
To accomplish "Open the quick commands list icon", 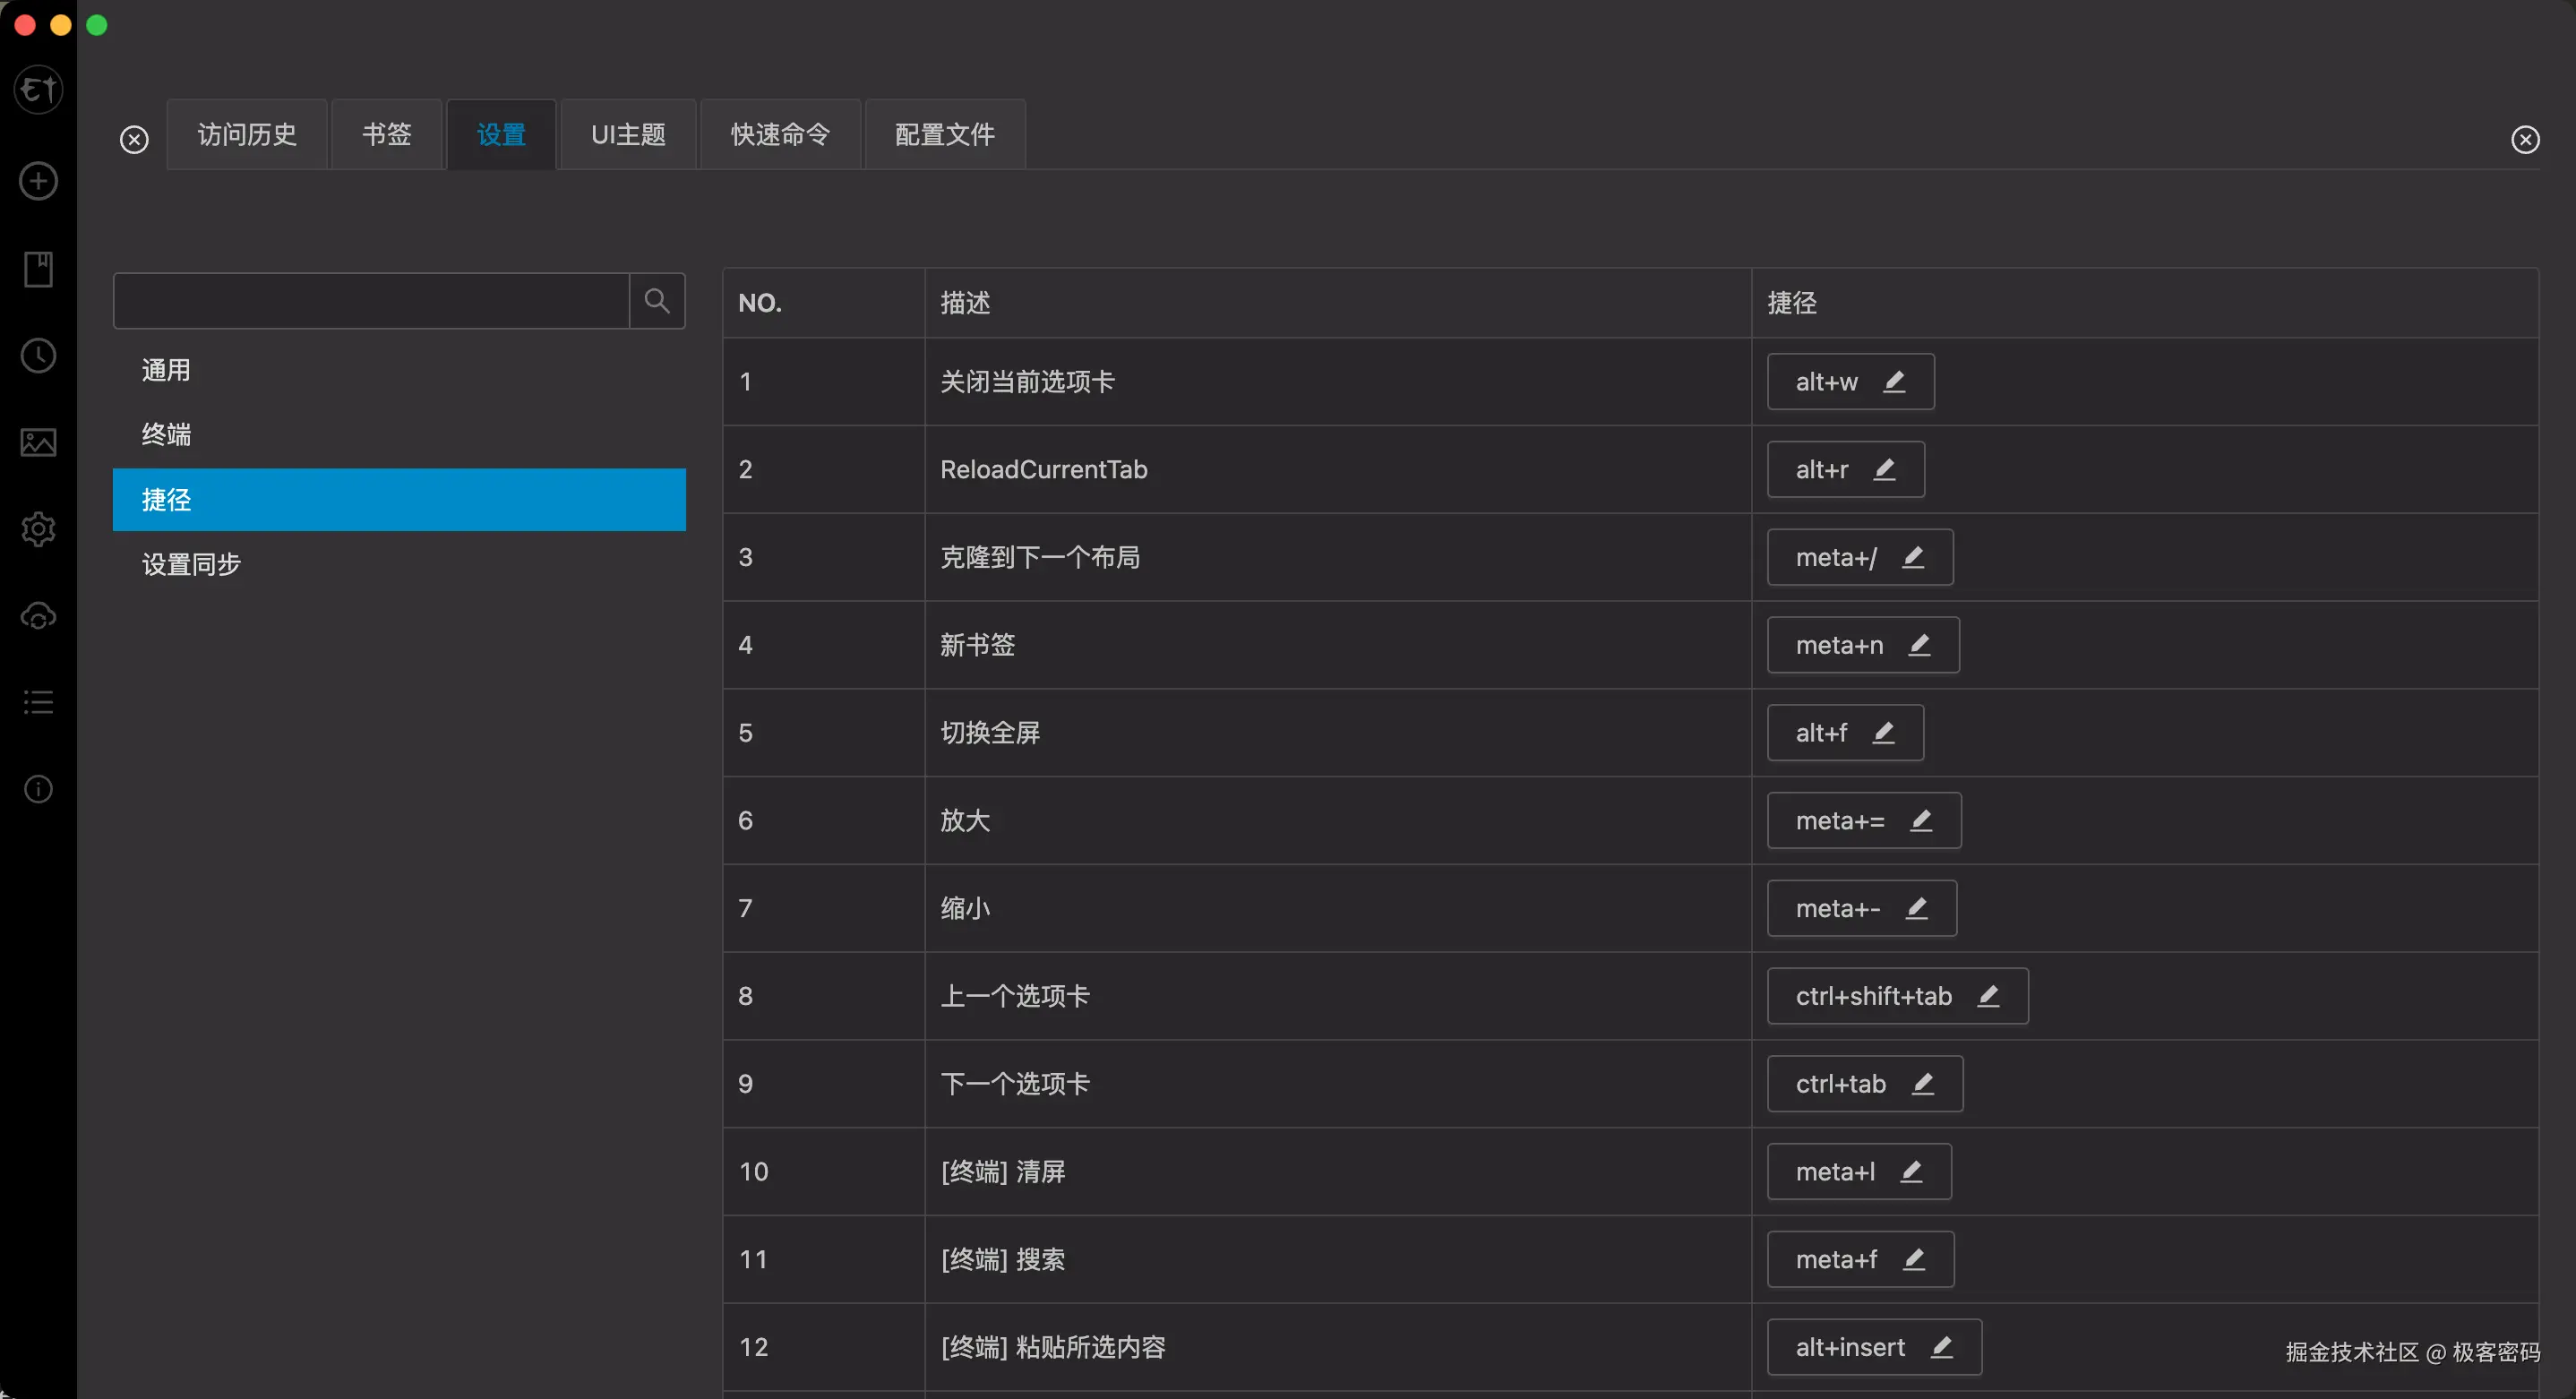I will 37,701.
